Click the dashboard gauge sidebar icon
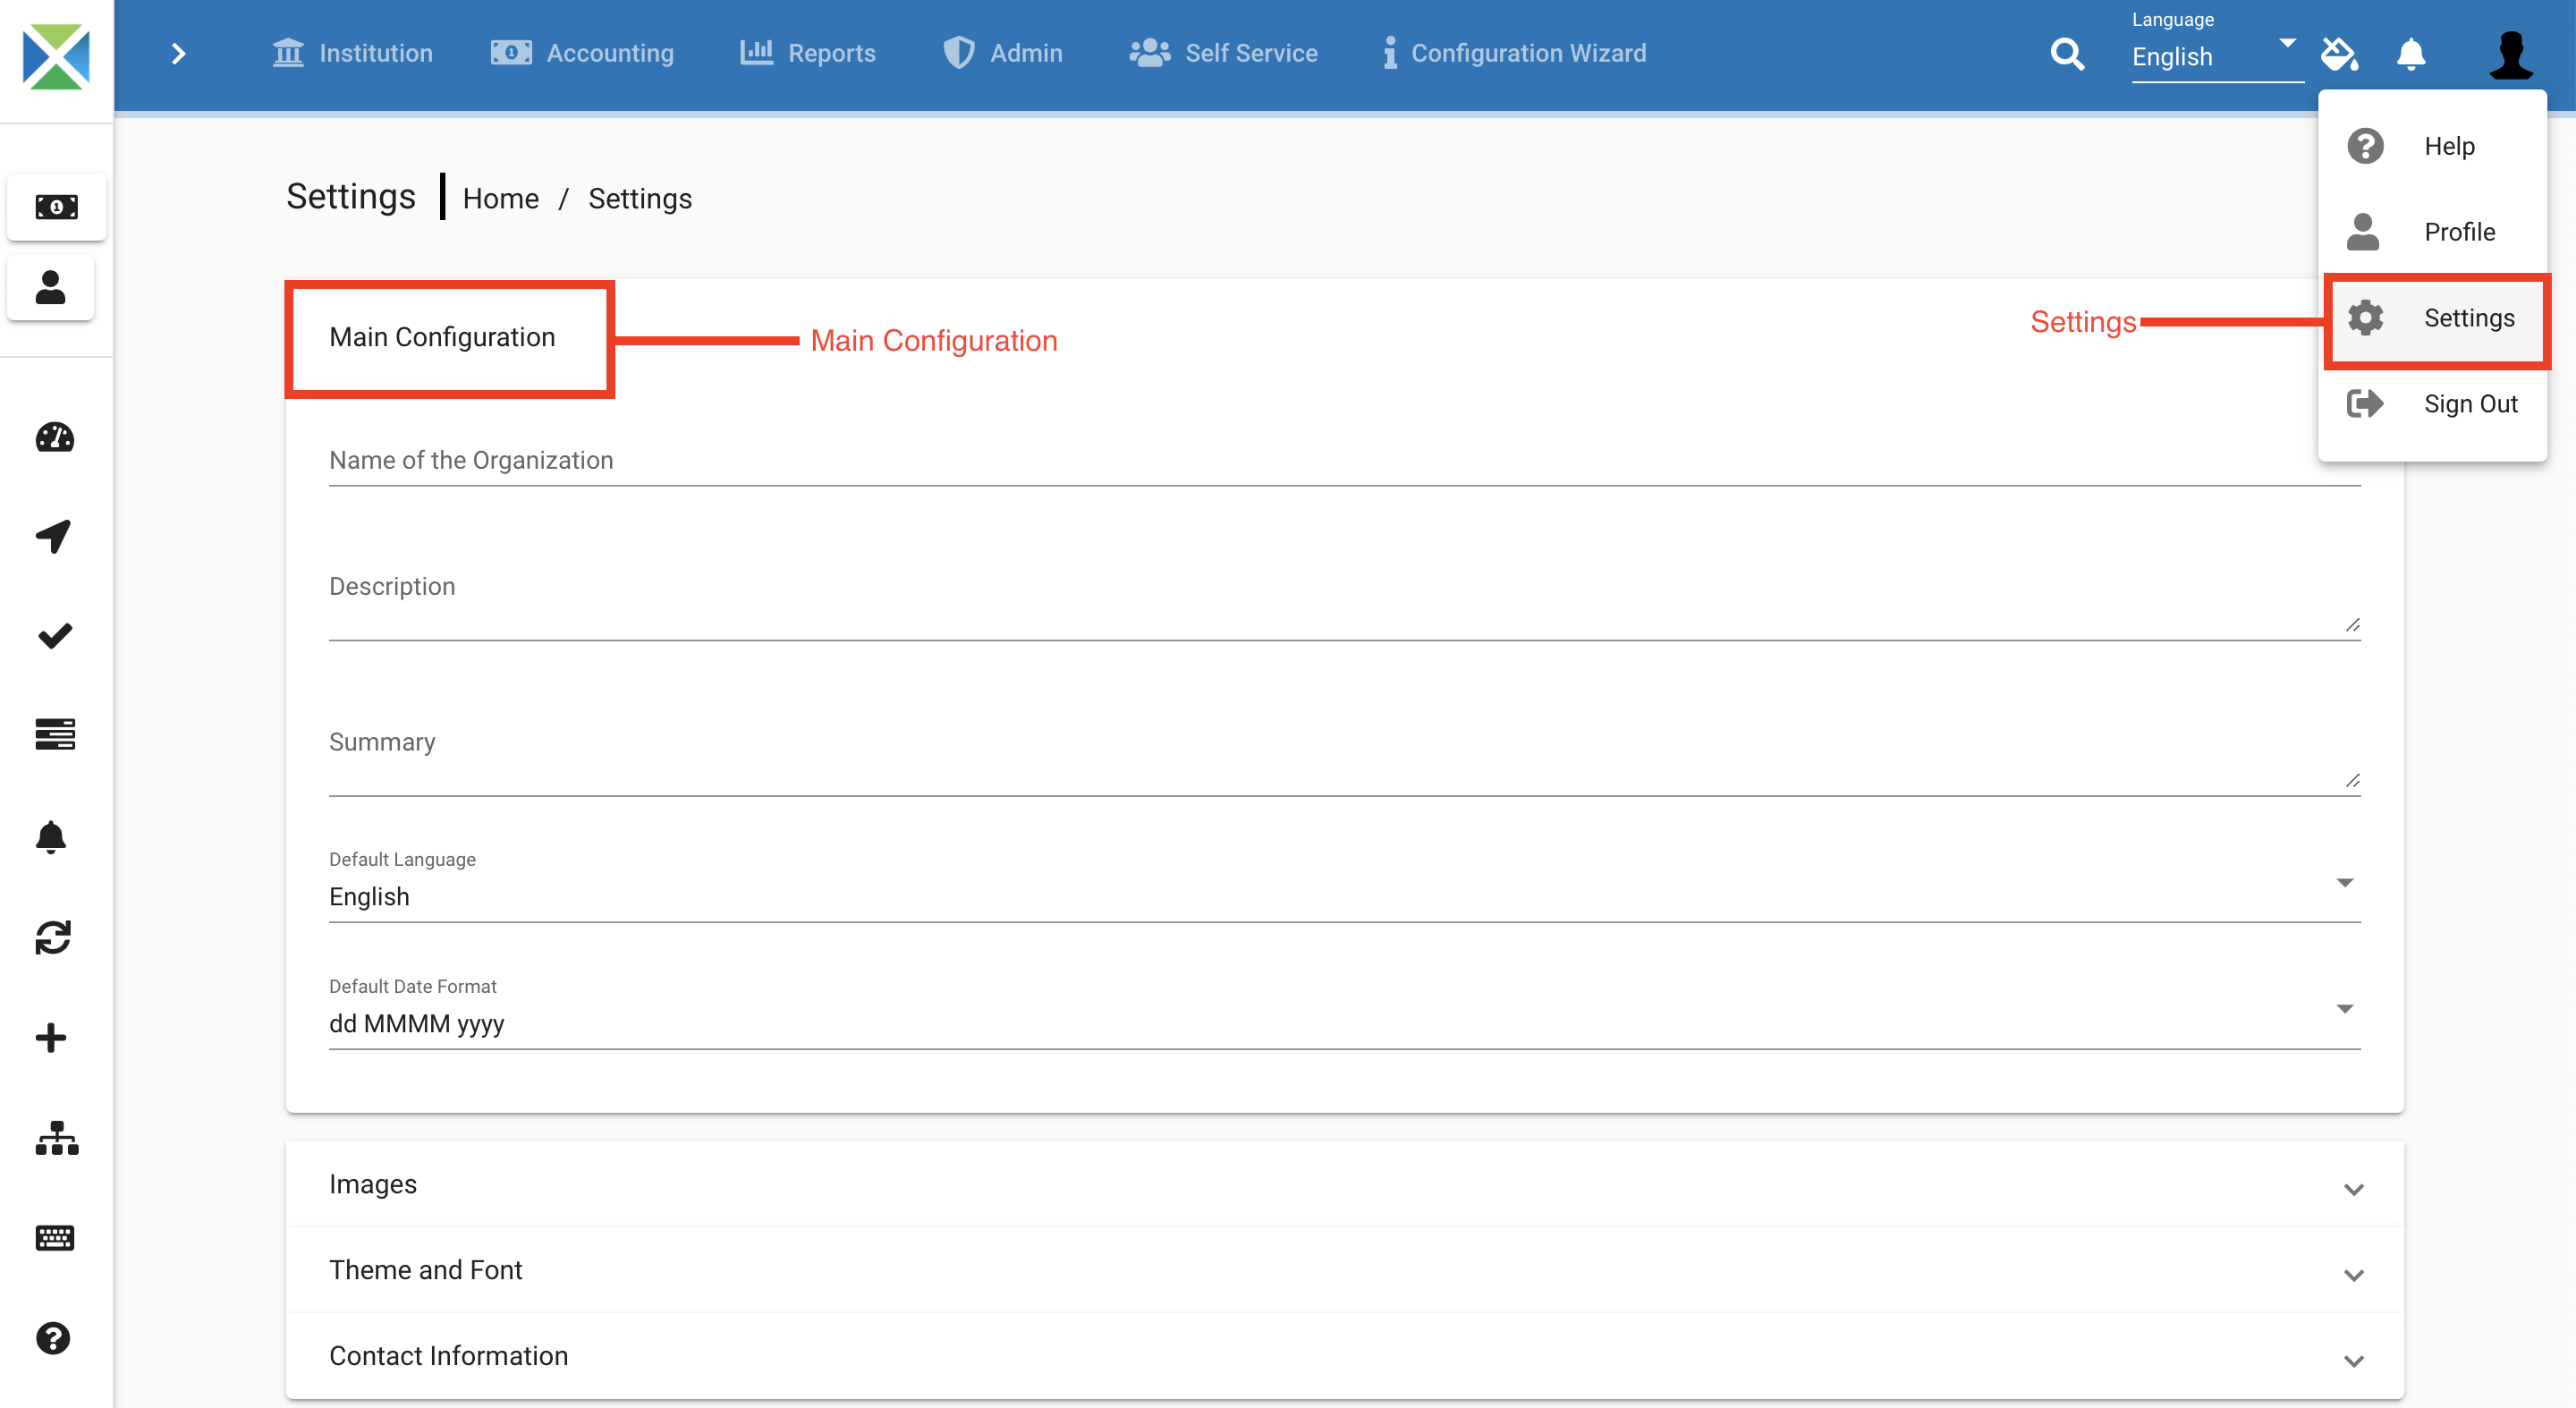 tap(54, 437)
